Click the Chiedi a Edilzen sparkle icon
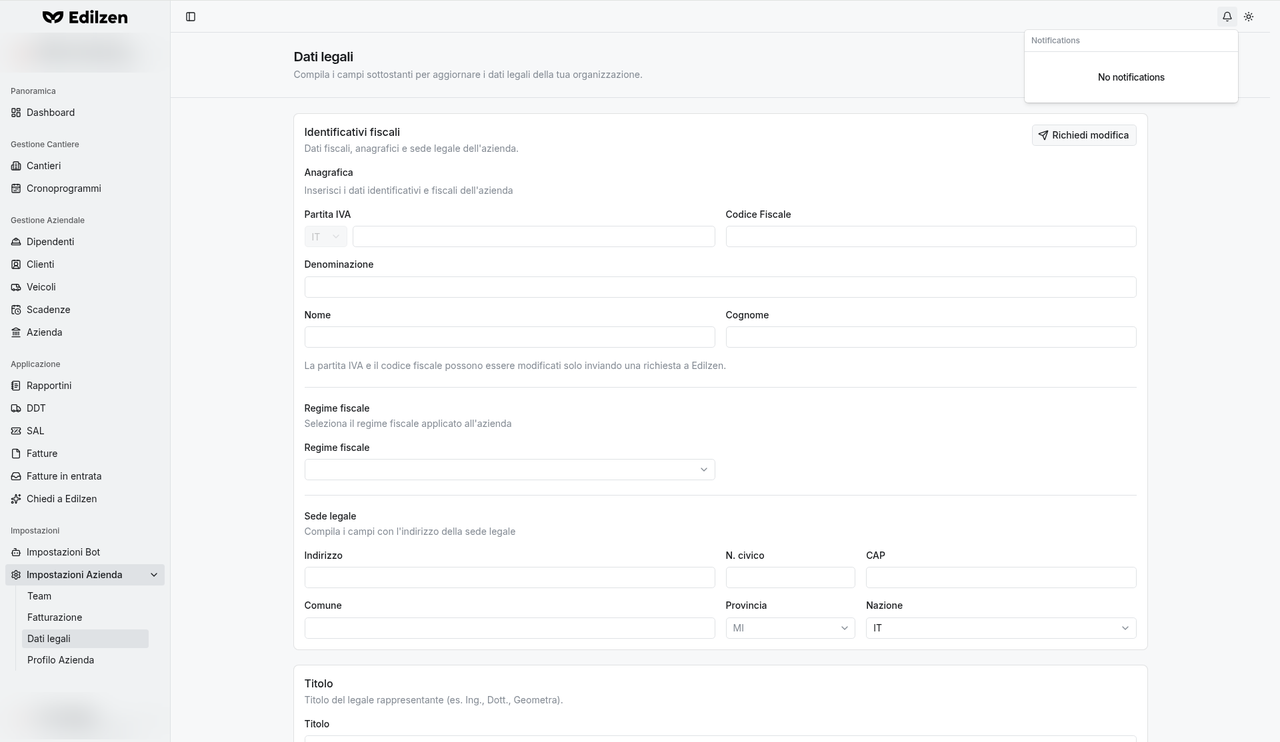 click(16, 499)
